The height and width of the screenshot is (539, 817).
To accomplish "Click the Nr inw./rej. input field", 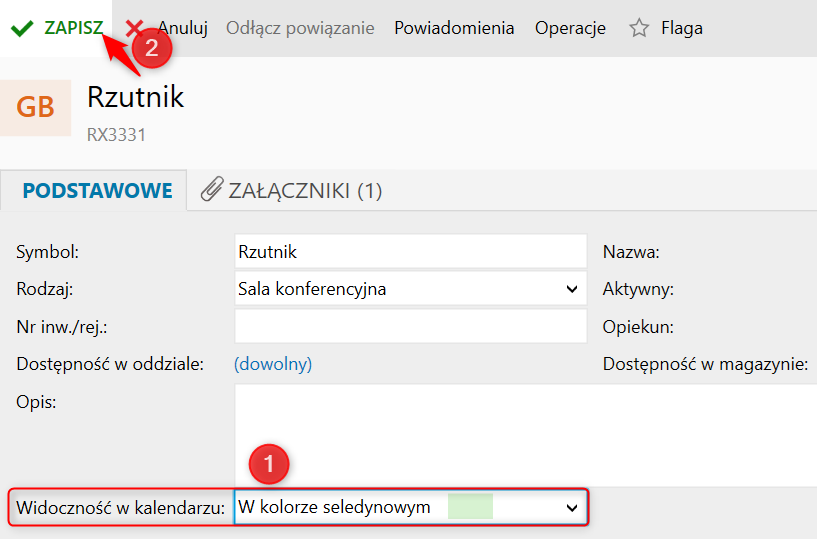I will pyautogui.click(x=411, y=326).
